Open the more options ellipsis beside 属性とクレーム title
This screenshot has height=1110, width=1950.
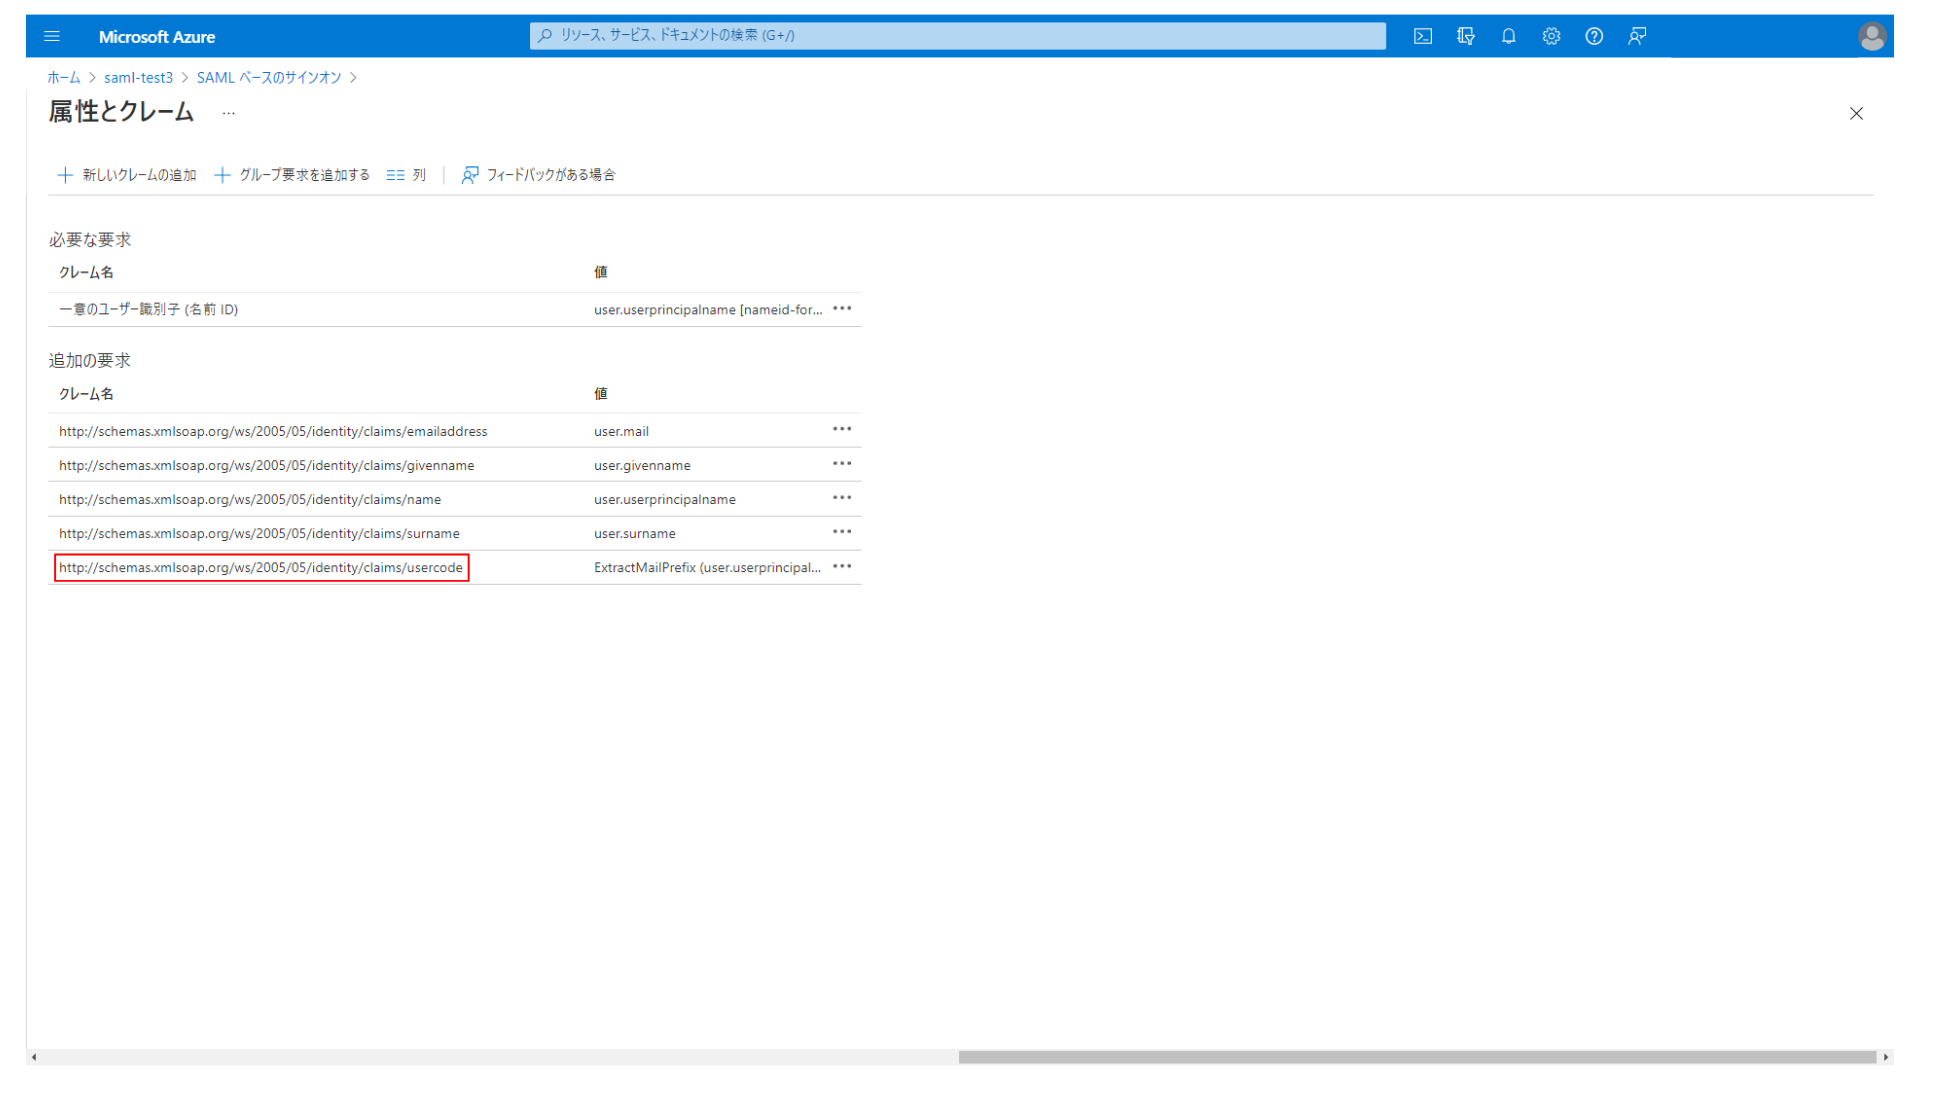pyautogui.click(x=229, y=113)
